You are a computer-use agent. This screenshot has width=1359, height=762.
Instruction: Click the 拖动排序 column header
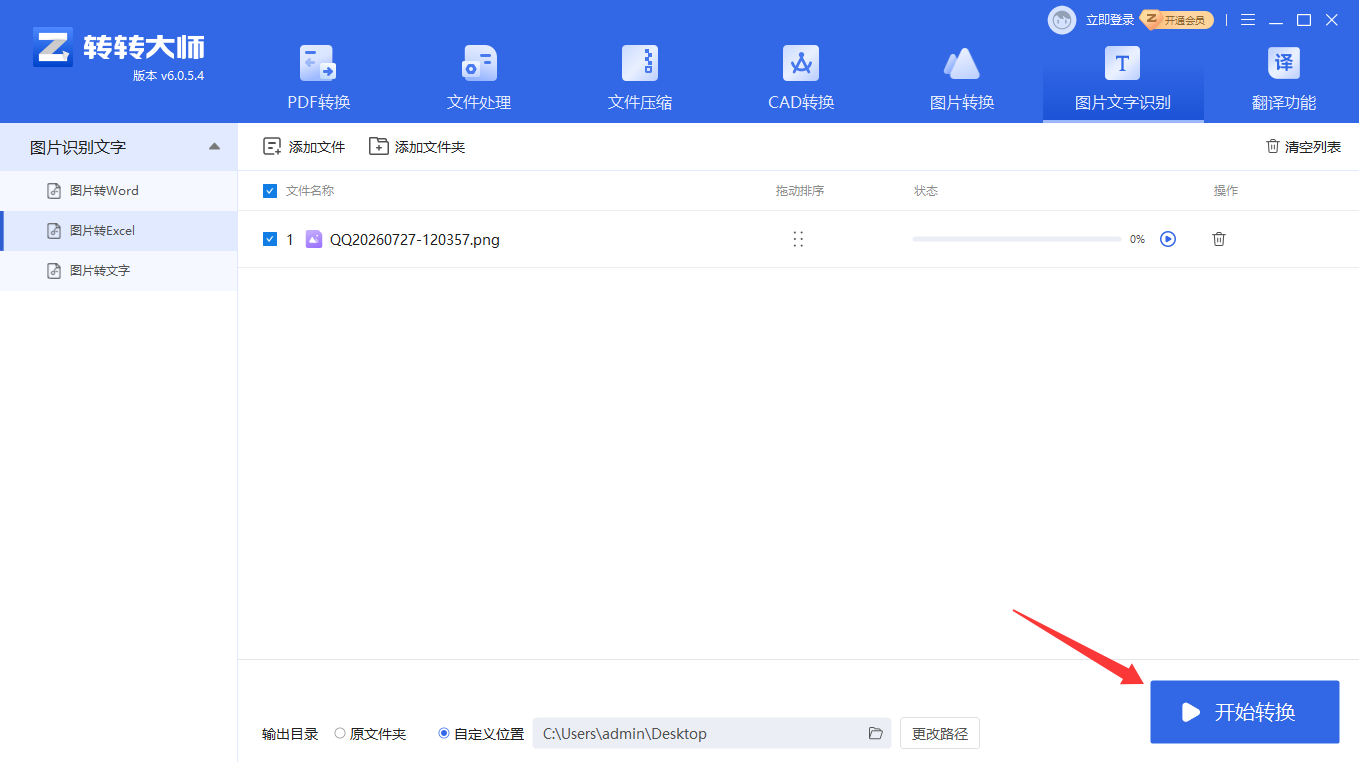[800, 191]
